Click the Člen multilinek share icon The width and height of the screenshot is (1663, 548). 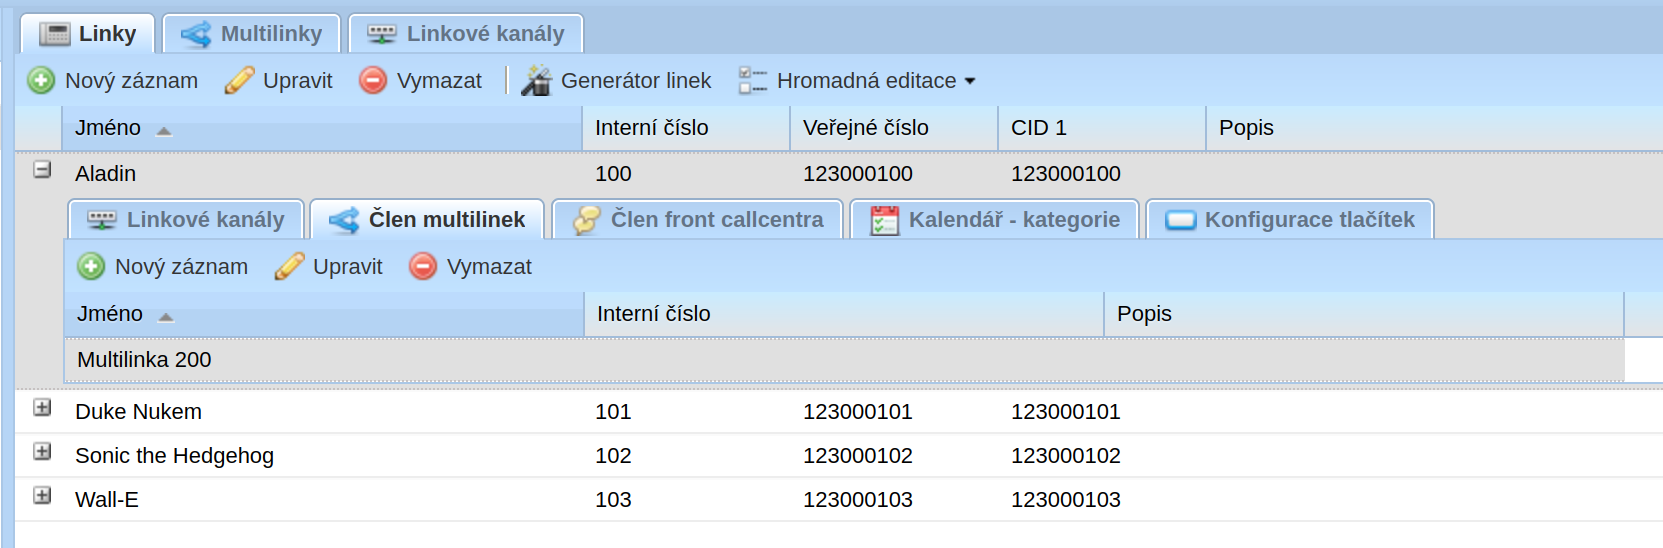[344, 220]
